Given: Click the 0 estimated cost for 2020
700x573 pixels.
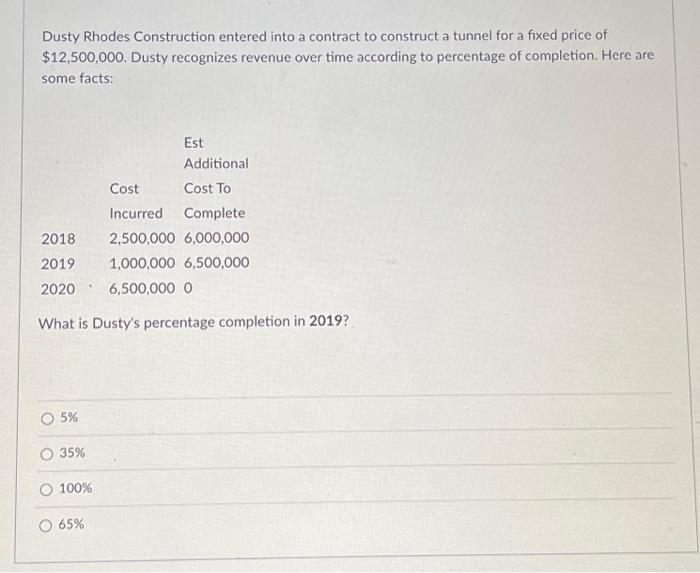Looking at the screenshot, I should tap(189, 288).
